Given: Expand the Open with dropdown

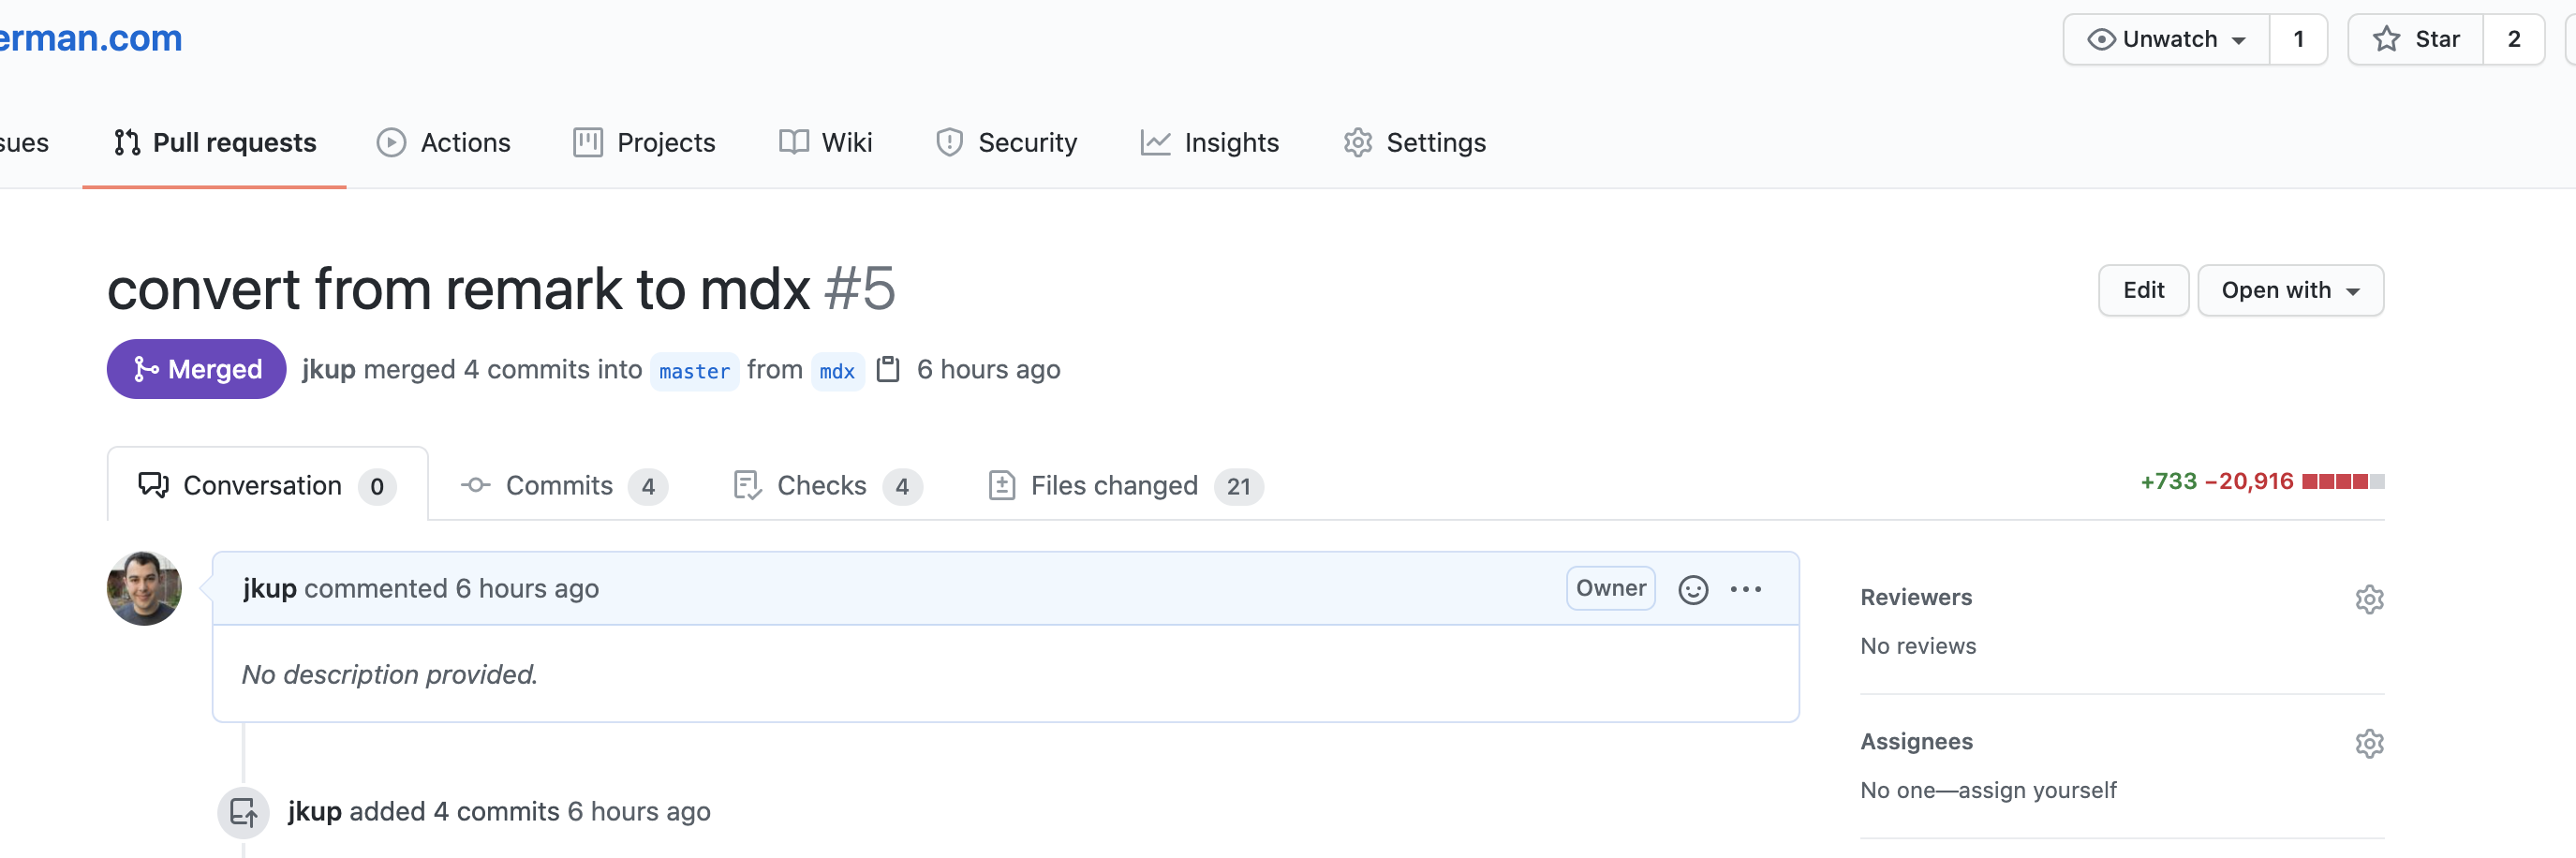Looking at the screenshot, I should click(2289, 290).
